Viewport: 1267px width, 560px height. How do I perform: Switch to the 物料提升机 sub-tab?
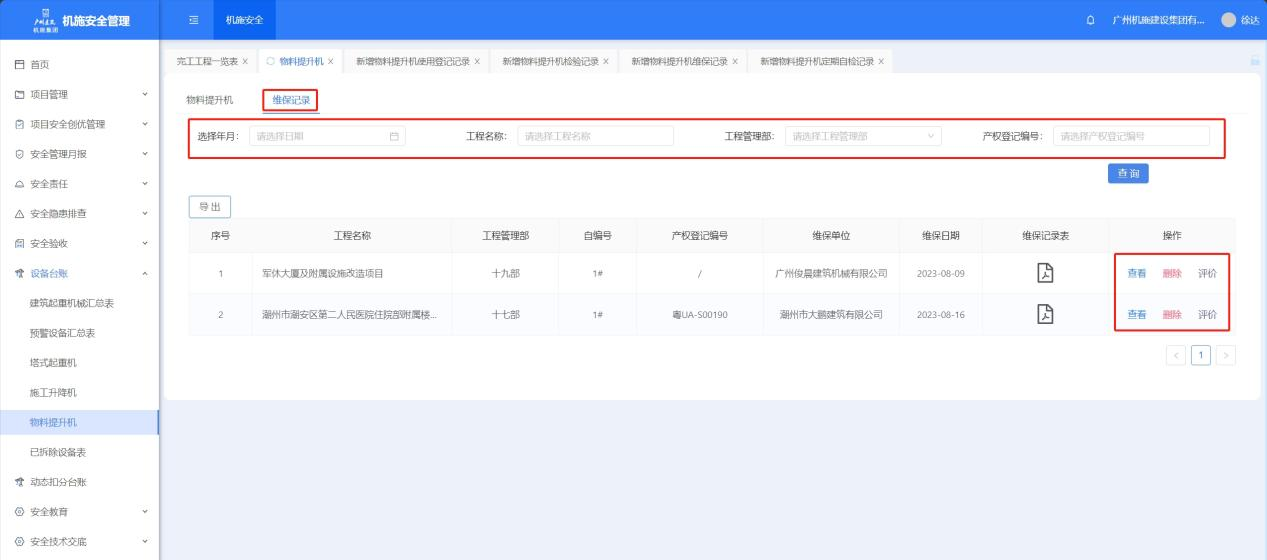tap(209, 100)
